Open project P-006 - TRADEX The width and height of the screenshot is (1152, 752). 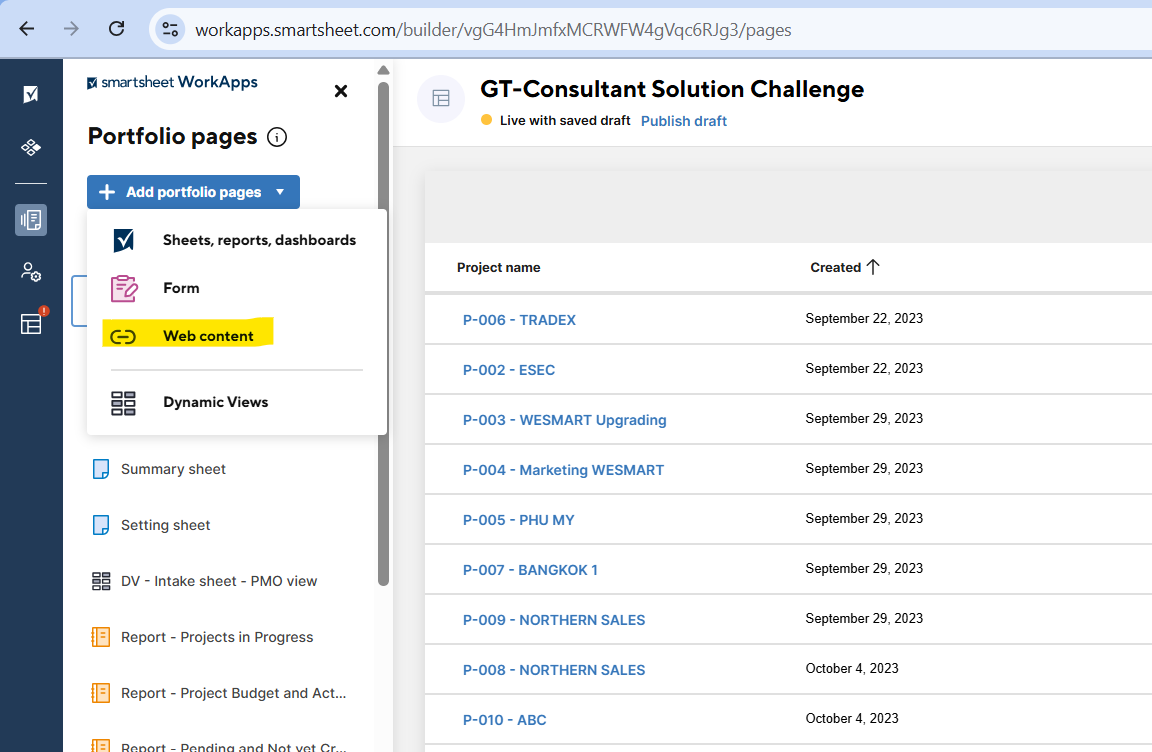[519, 320]
